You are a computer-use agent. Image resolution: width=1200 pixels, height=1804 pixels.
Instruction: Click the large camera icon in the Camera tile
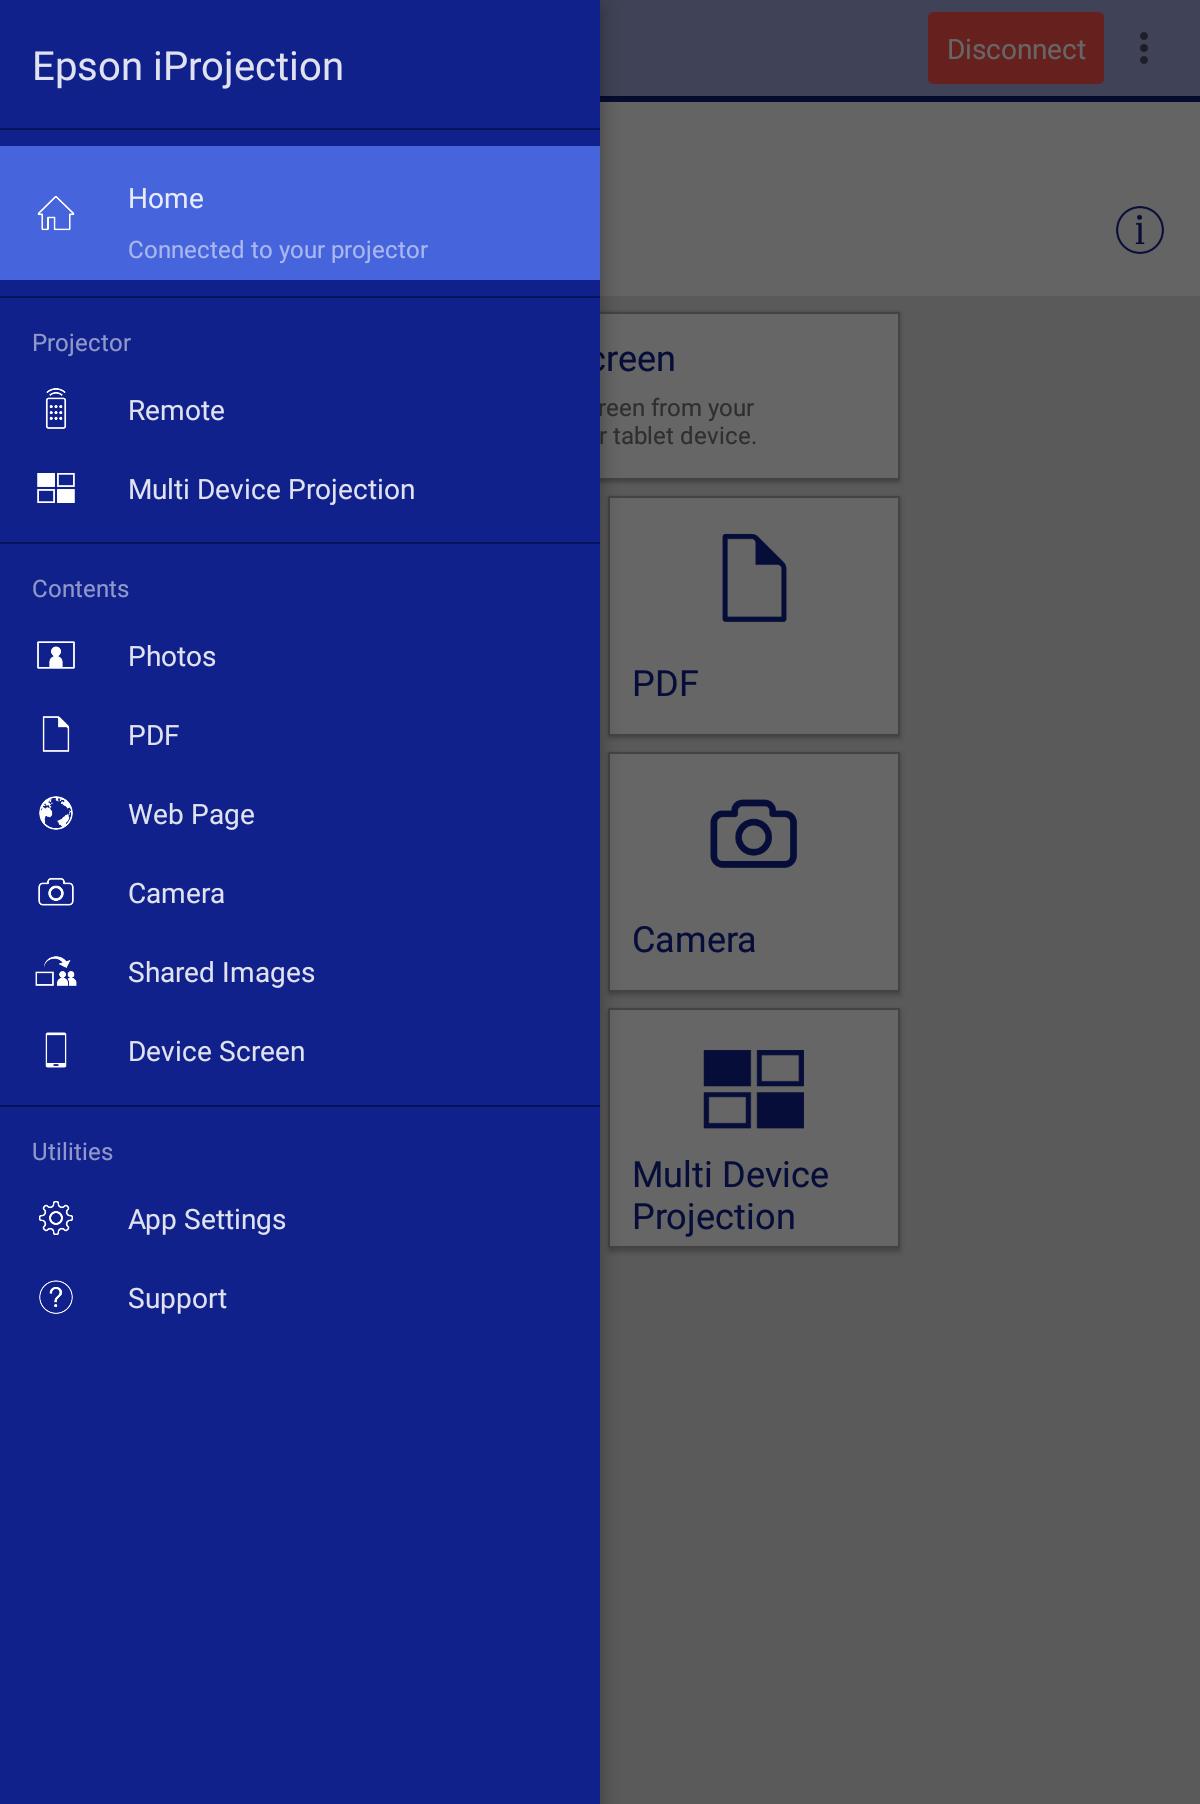click(x=754, y=833)
